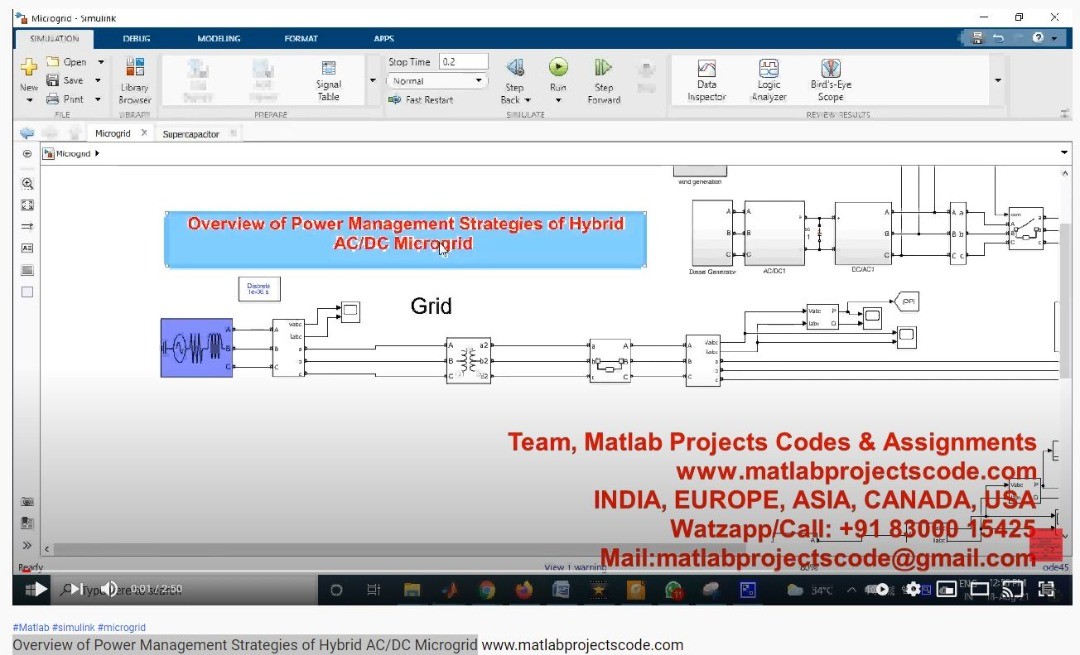Viewport: 1080px width, 655px height.
Task: Mute the video volume
Action: (x=110, y=590)
